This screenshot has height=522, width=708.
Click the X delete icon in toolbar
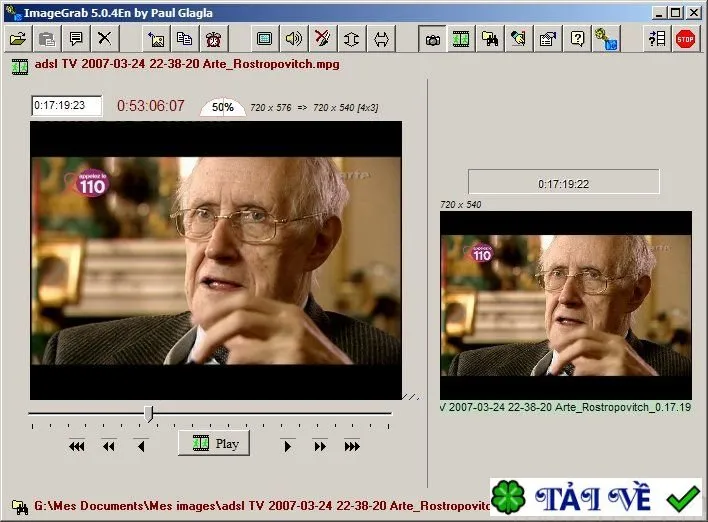(x=104, y=39)
